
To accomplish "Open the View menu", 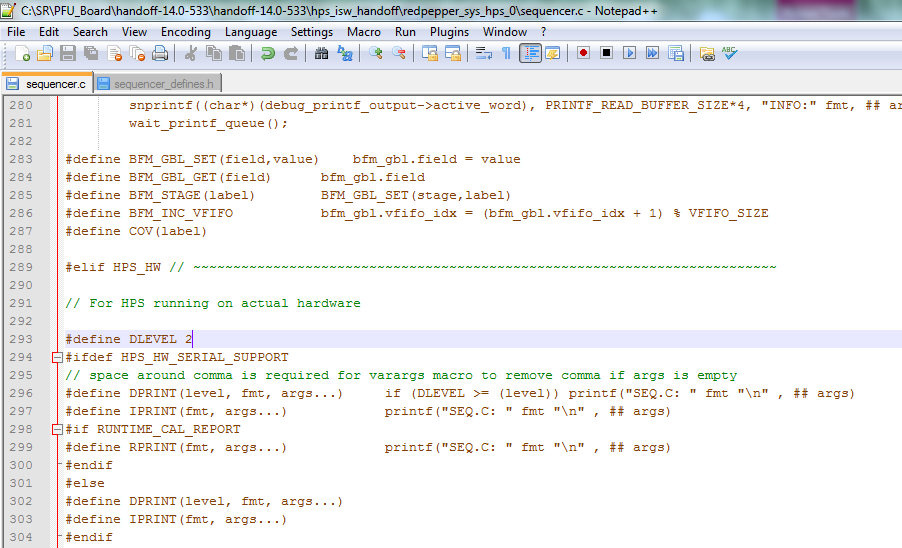I will click(134, 32).
